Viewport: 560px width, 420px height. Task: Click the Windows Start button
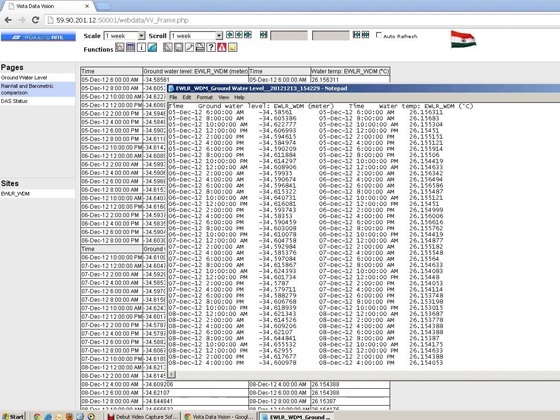pyautogui.click(x=13, y=416)
